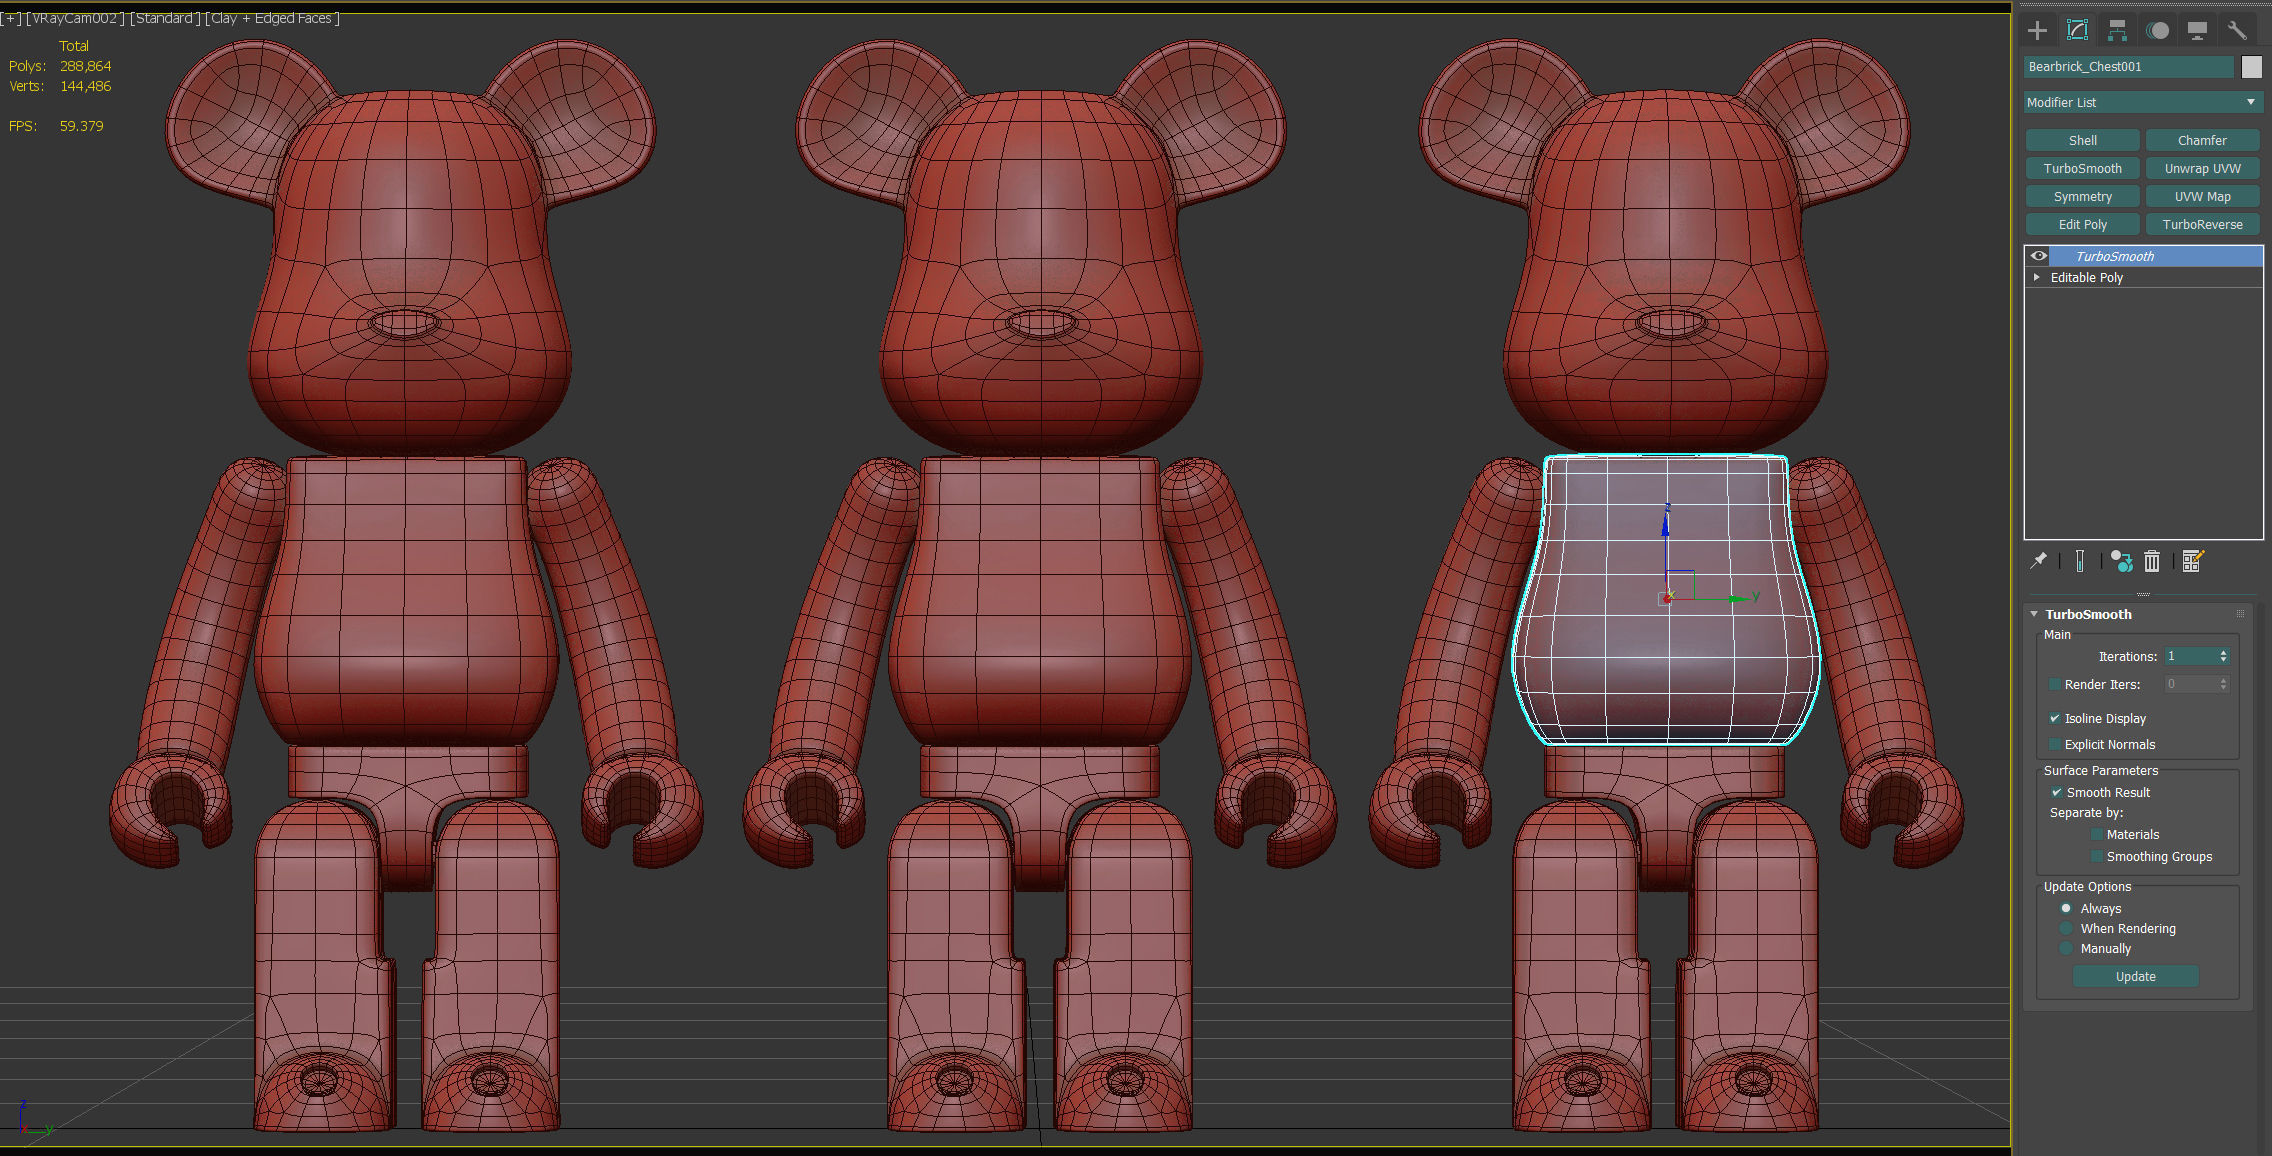Screen dimensions: 2272x1156
Task: Expand the Editable Poly stack entry
Action: [x=2036, y=277]
